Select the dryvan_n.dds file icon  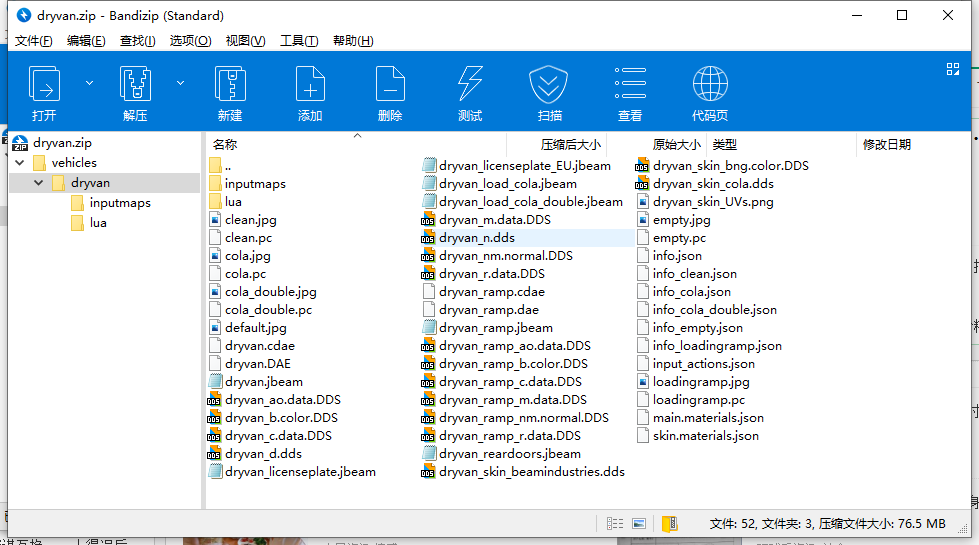428,238
